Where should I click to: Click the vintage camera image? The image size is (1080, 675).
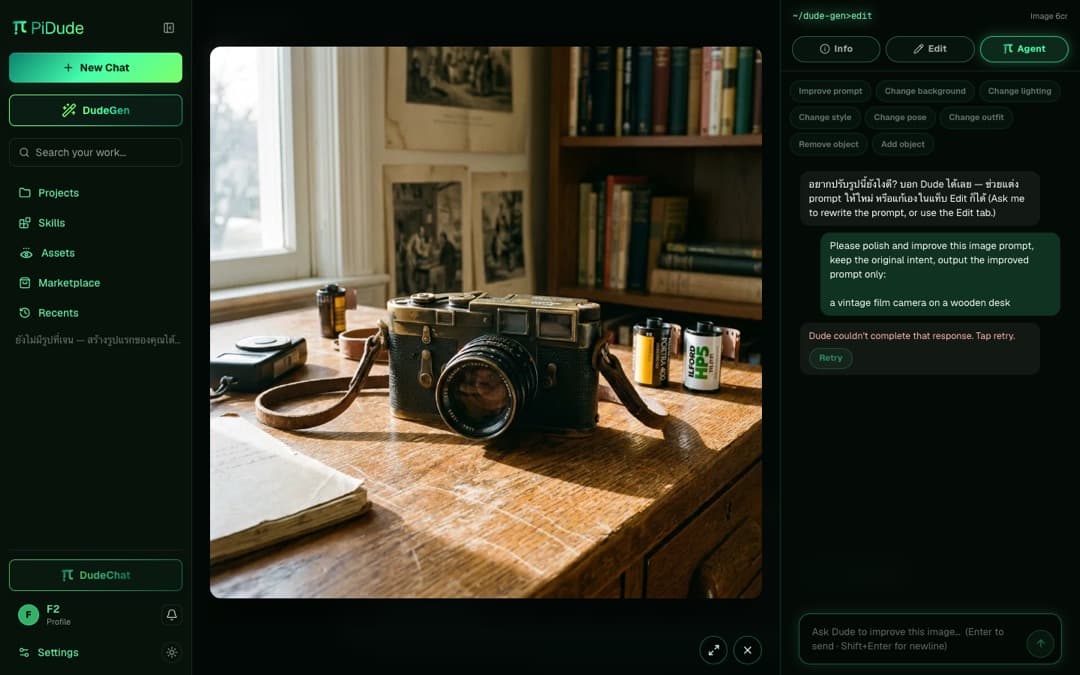point(486,322)
